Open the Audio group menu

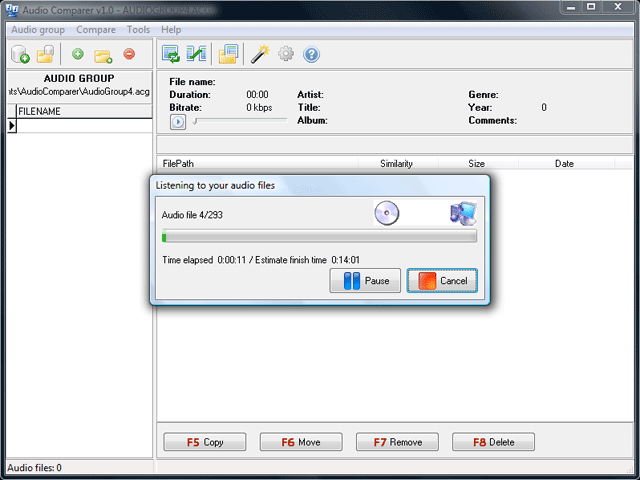[38, 30]
